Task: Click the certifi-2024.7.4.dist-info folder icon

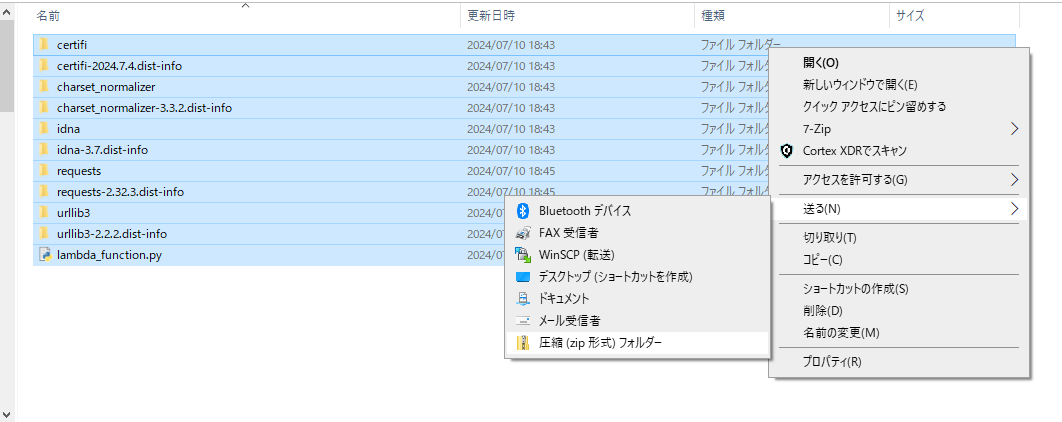Action: pos(45,66)
